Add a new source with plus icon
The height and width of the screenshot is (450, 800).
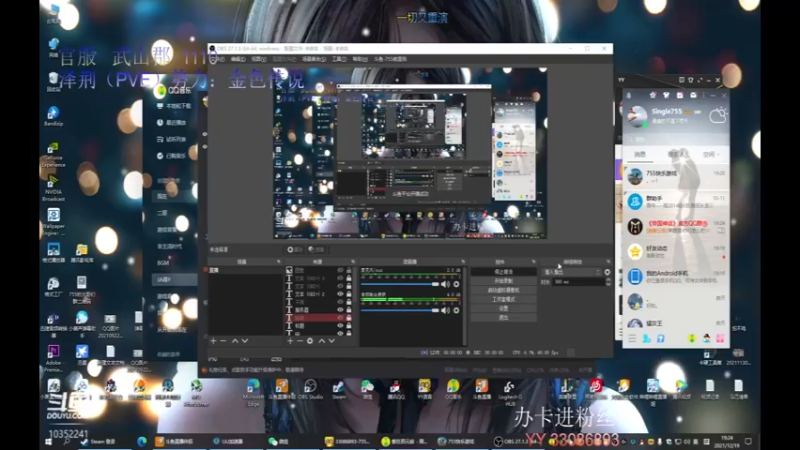click(290, 341)
